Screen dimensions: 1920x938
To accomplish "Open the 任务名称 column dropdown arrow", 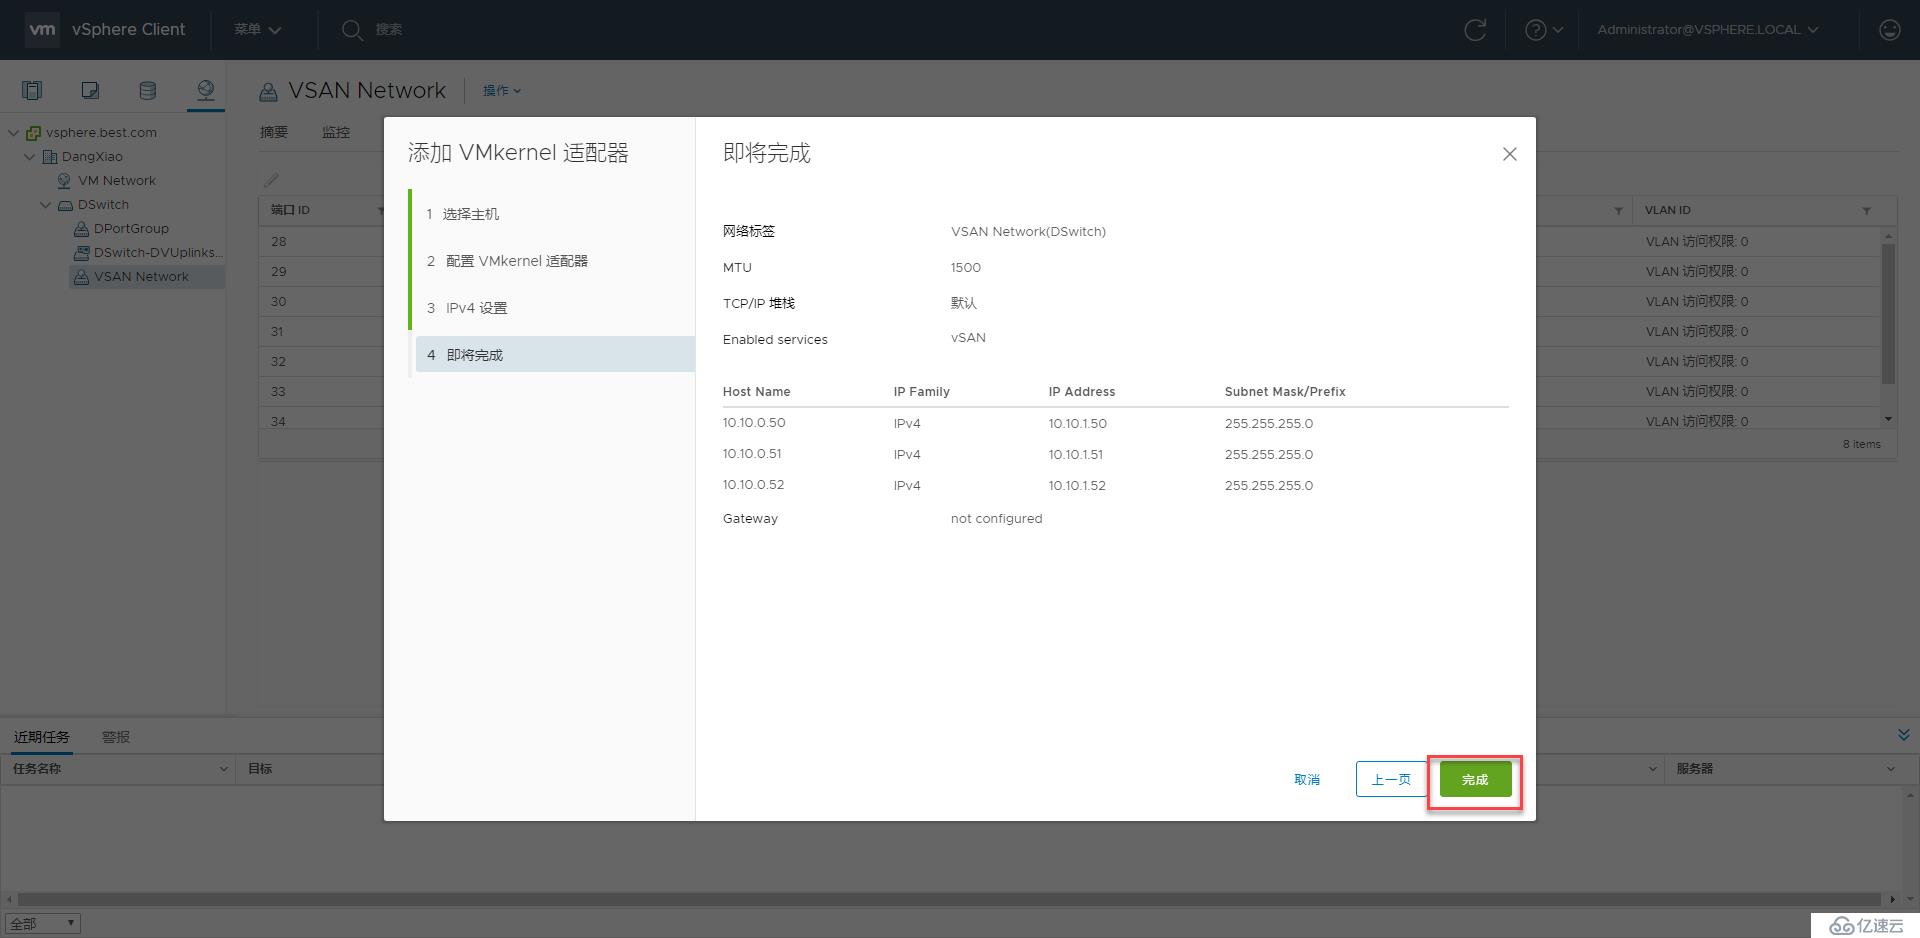I will 223,769.
